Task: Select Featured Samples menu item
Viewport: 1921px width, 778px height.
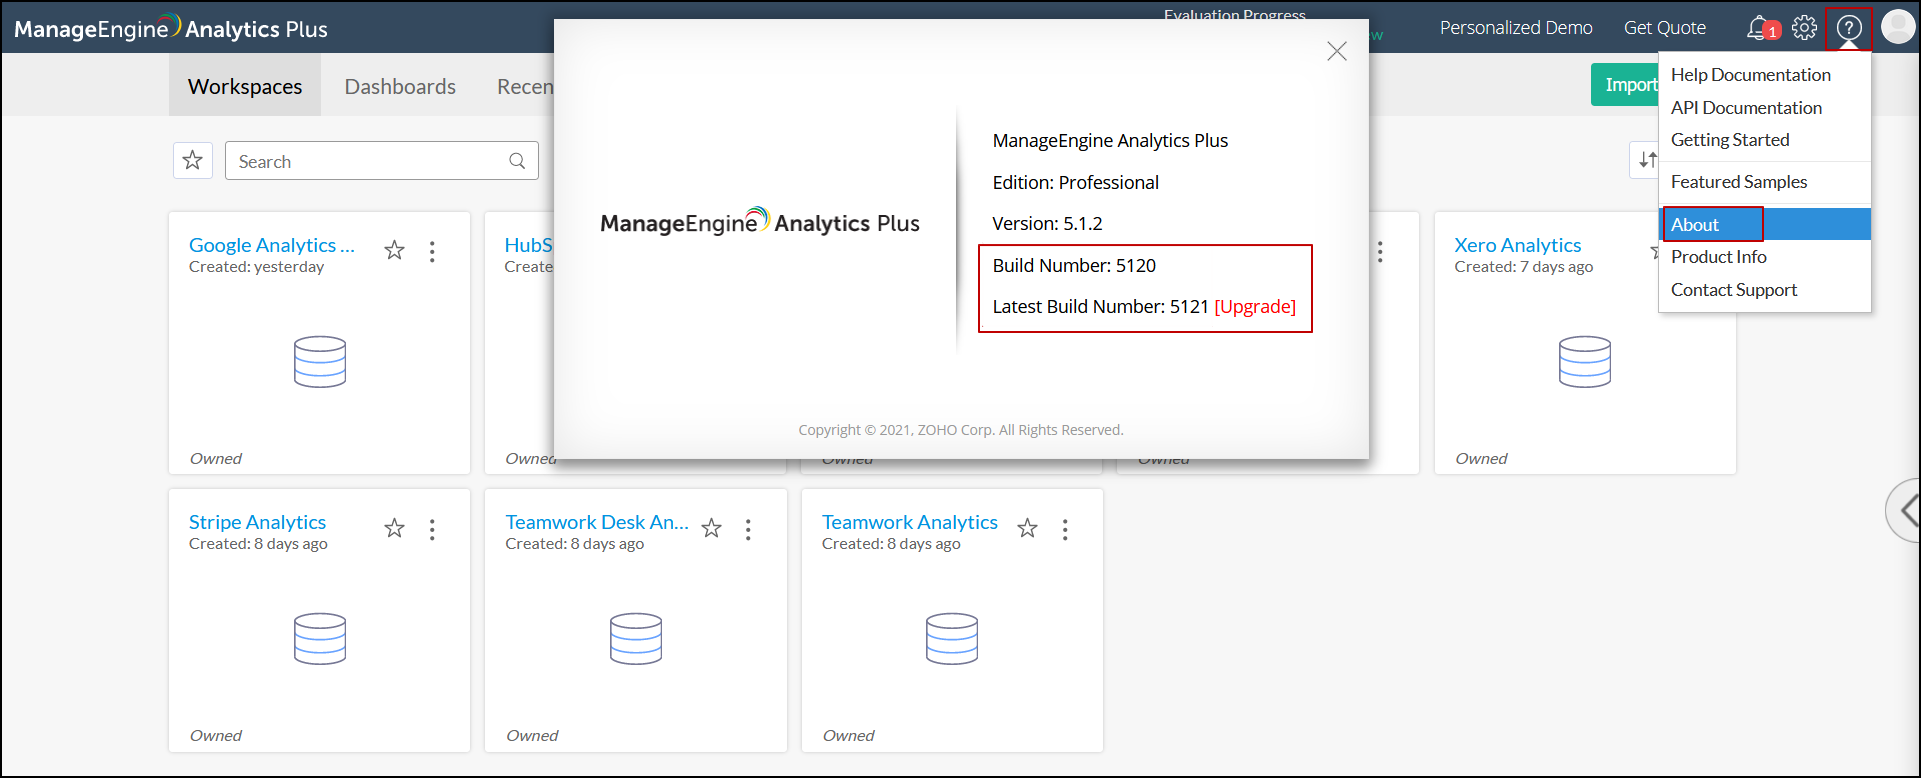Action: 1739,182
